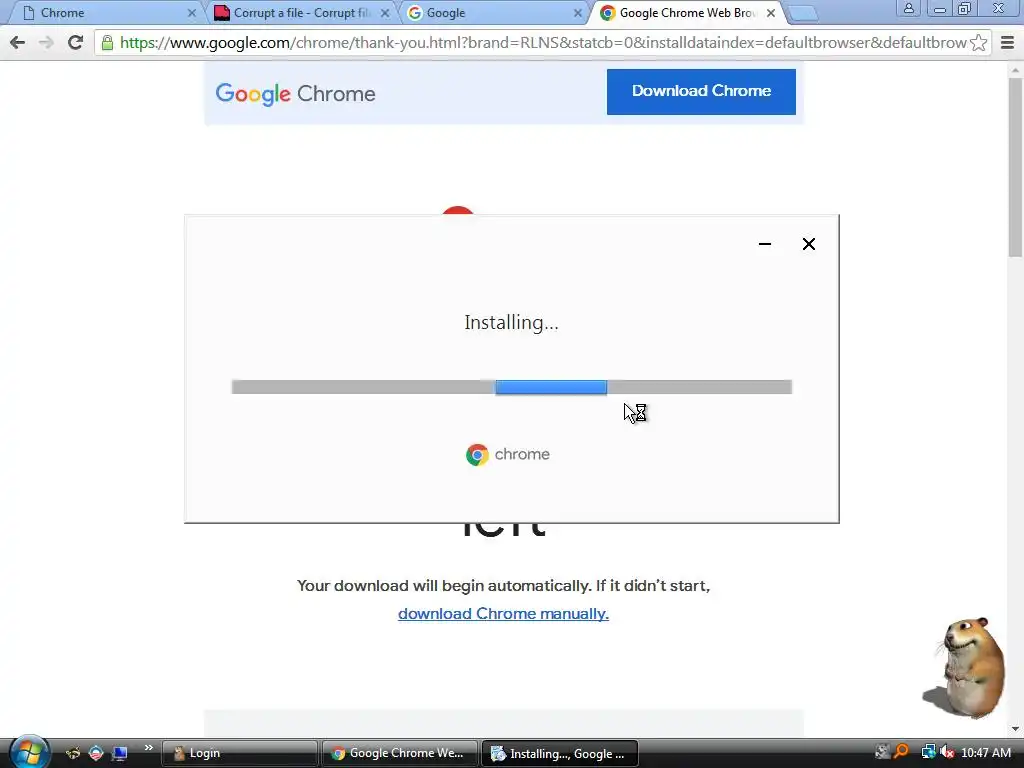Switch to the Chrome tab

[x=108, y=13]
